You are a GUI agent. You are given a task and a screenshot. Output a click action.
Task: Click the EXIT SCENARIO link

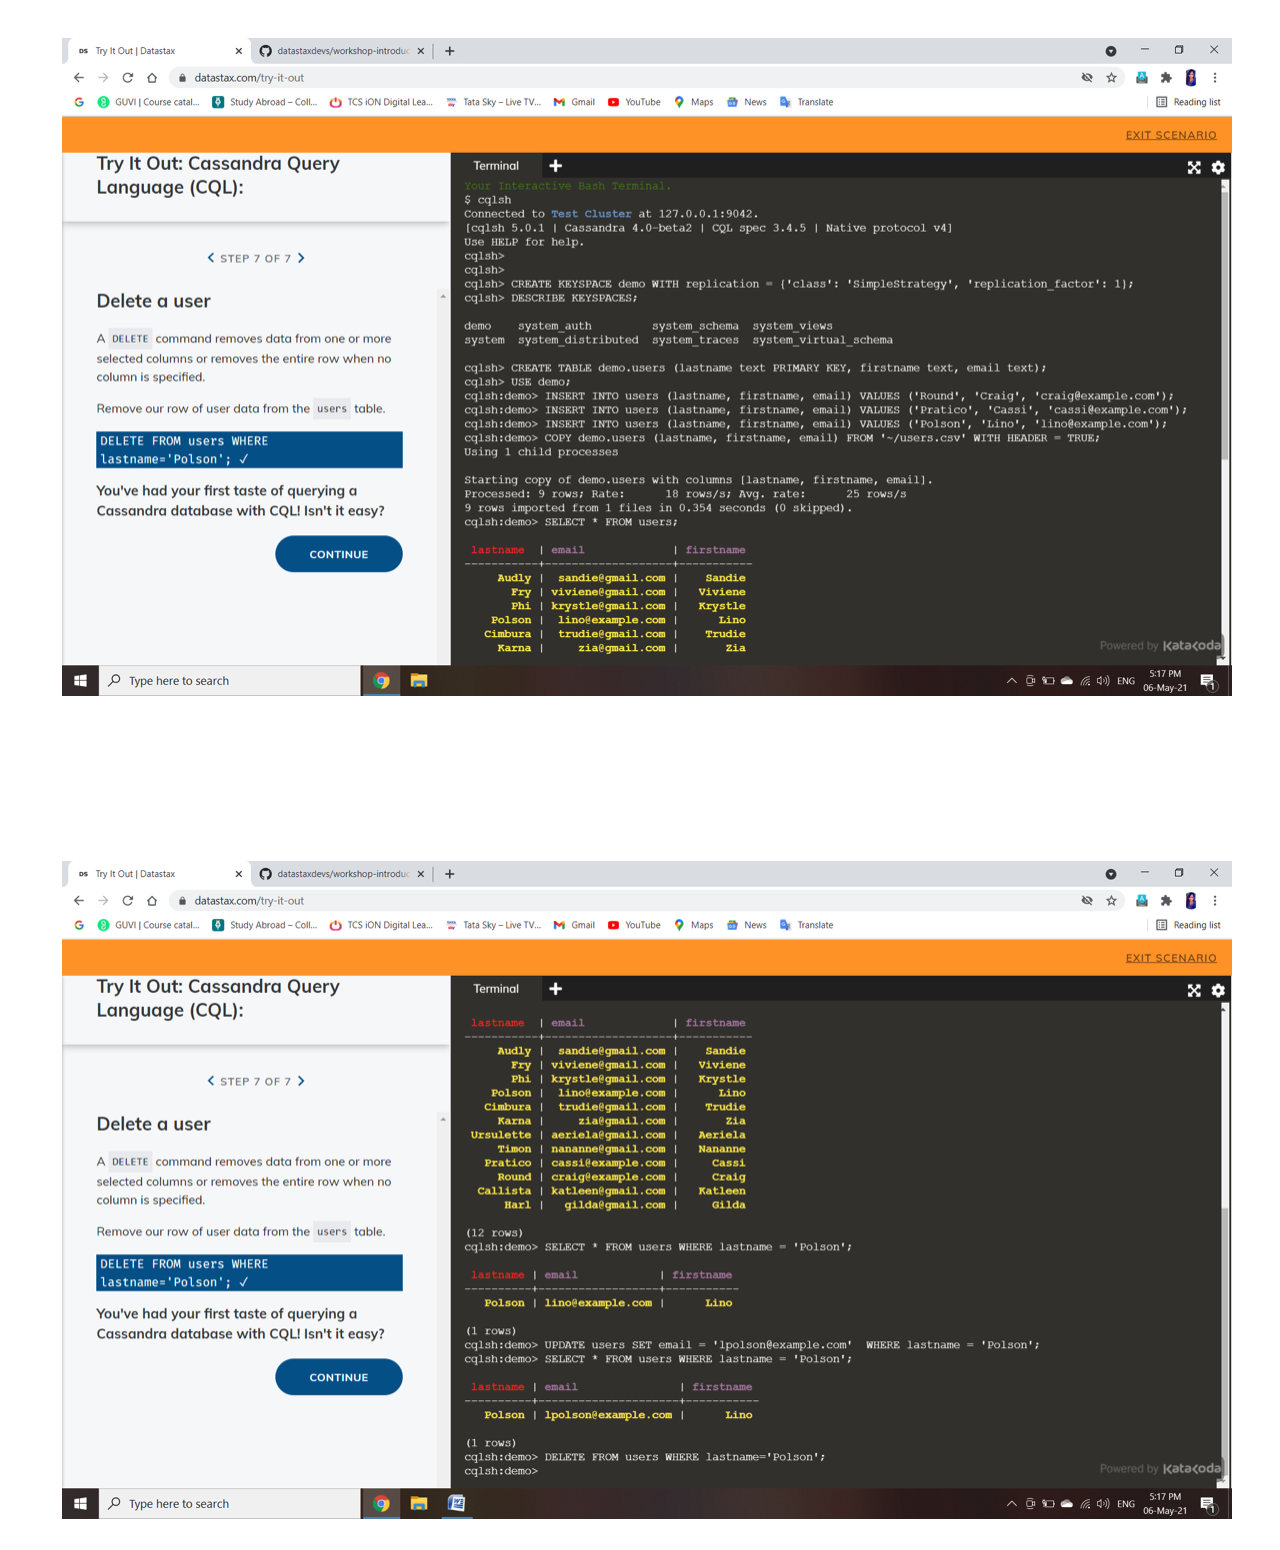point(1170,135)
